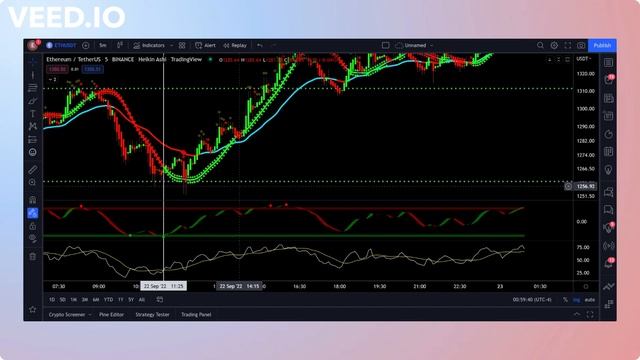Select the 1D date range

52,300
